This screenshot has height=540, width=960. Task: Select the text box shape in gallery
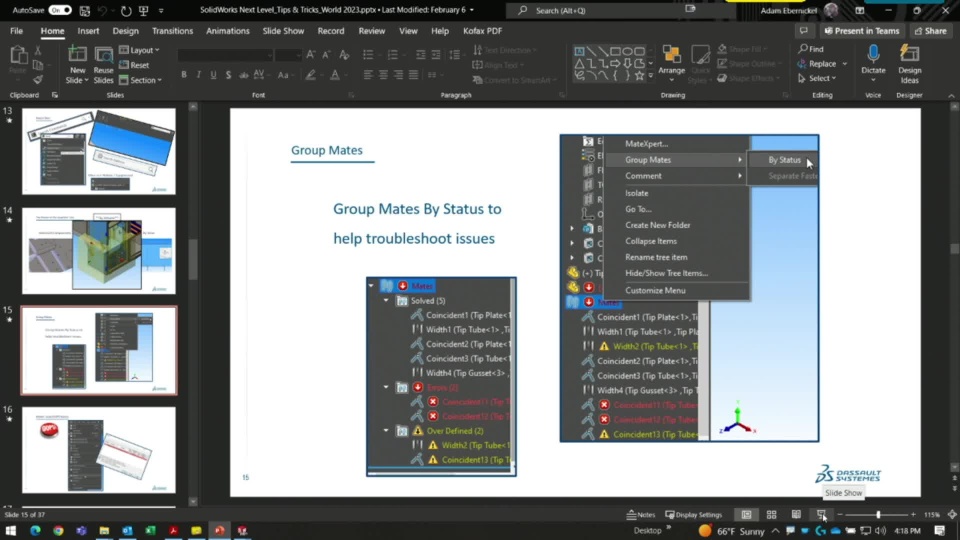579,51
